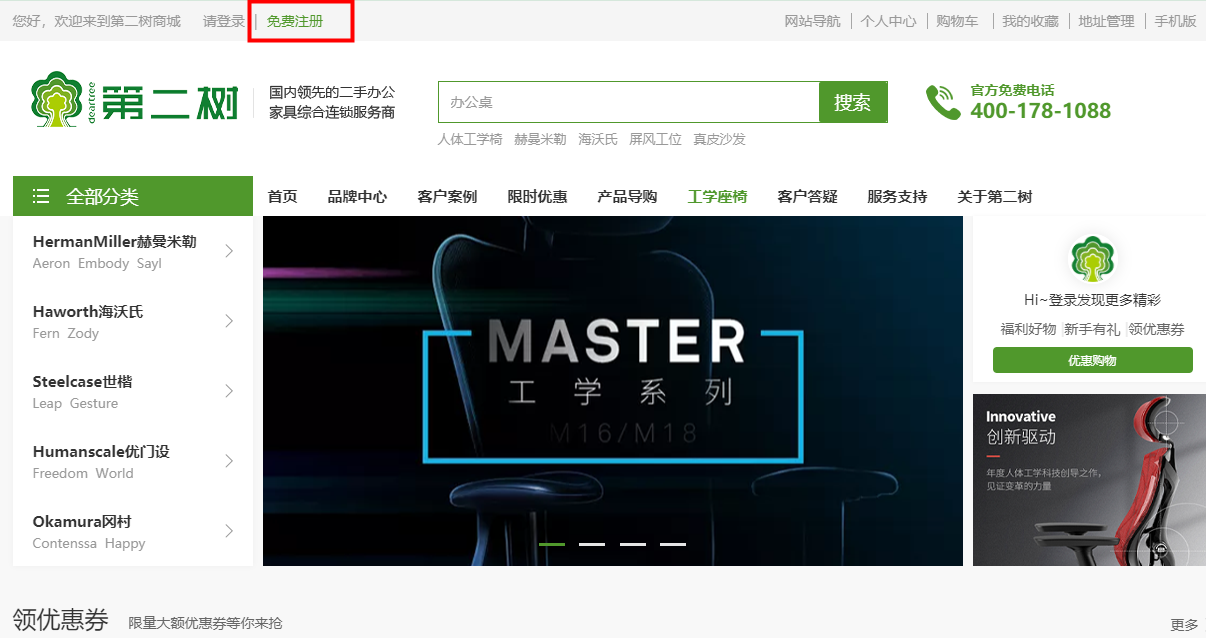Click the 真皮沙发 hot search keyword

tap(720, 140)
